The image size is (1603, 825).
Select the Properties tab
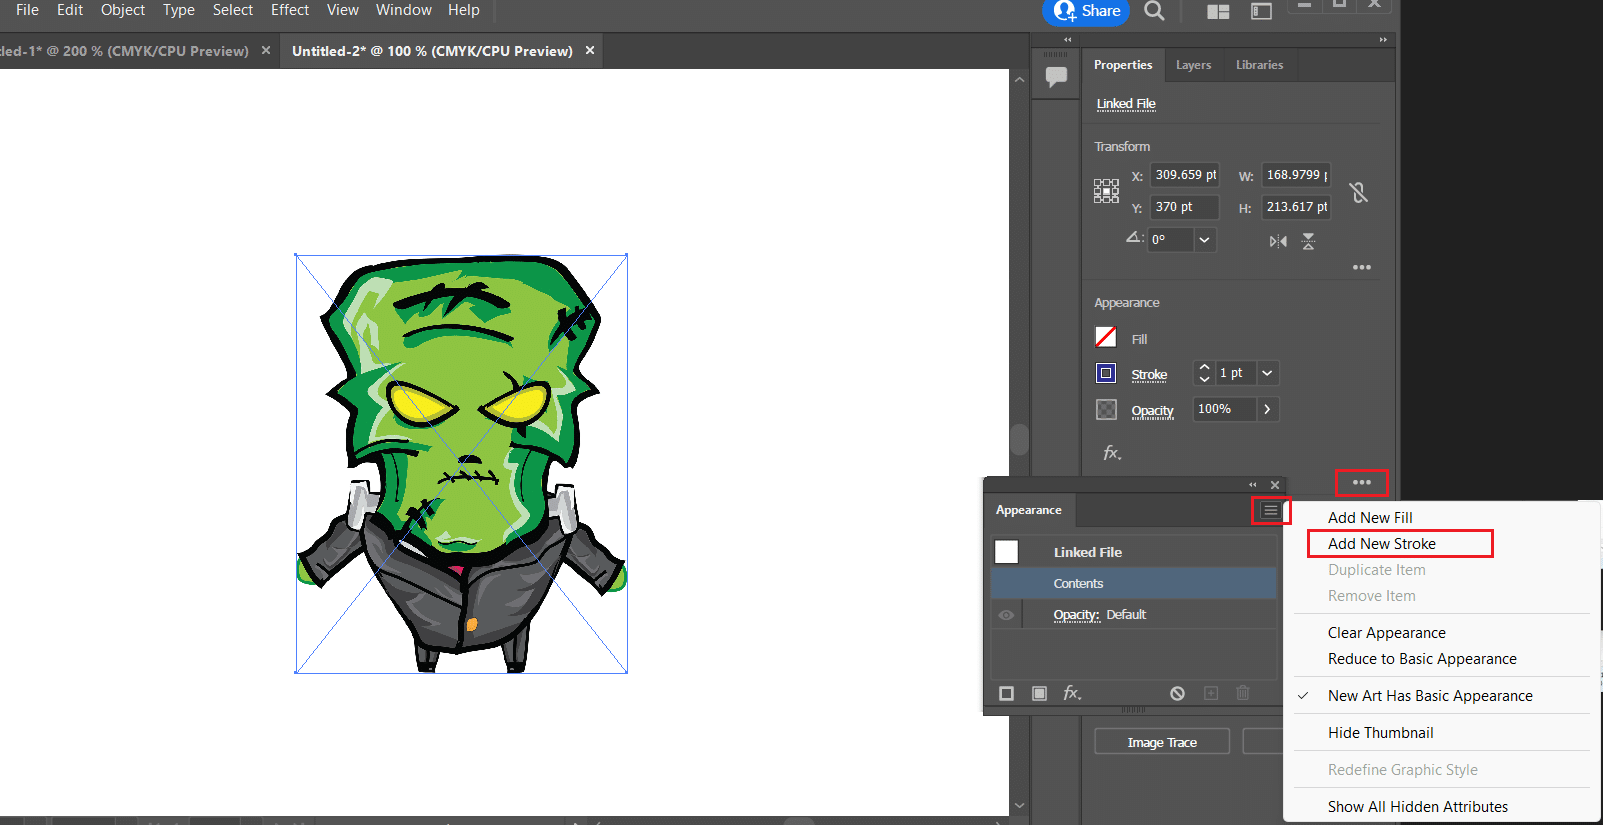click(1123, 65)
